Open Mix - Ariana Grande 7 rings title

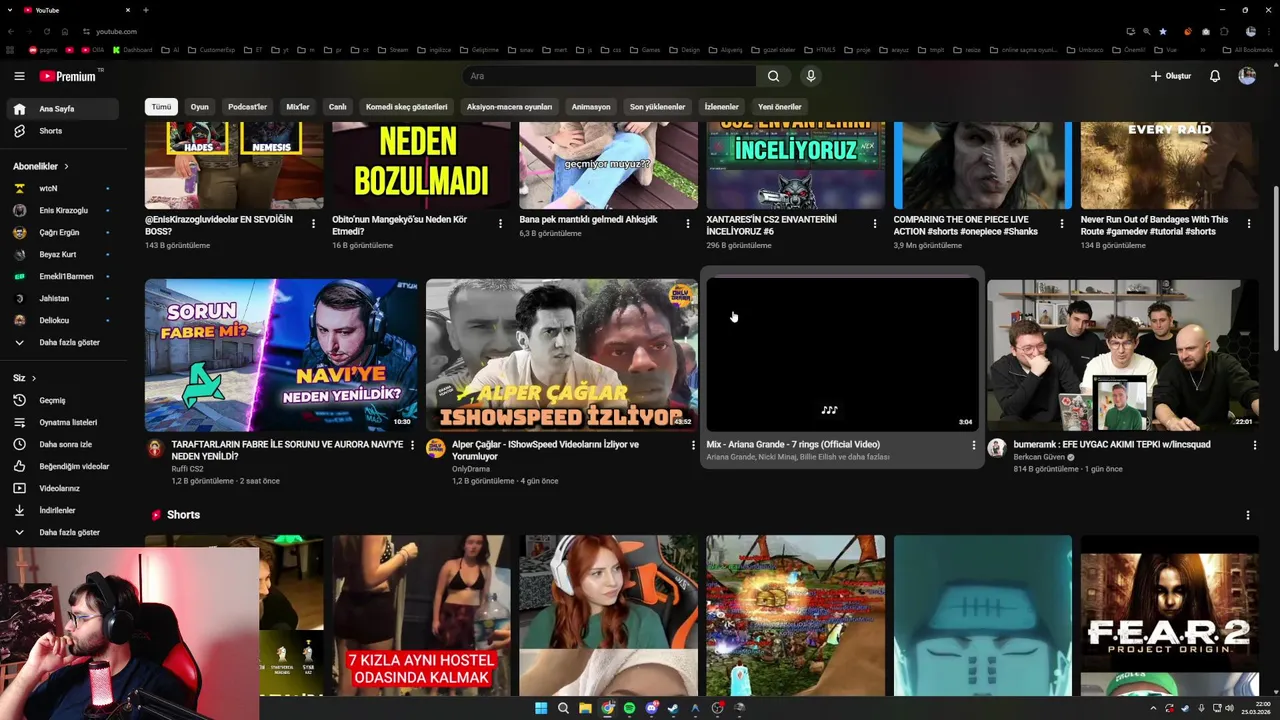pos(793,444)
